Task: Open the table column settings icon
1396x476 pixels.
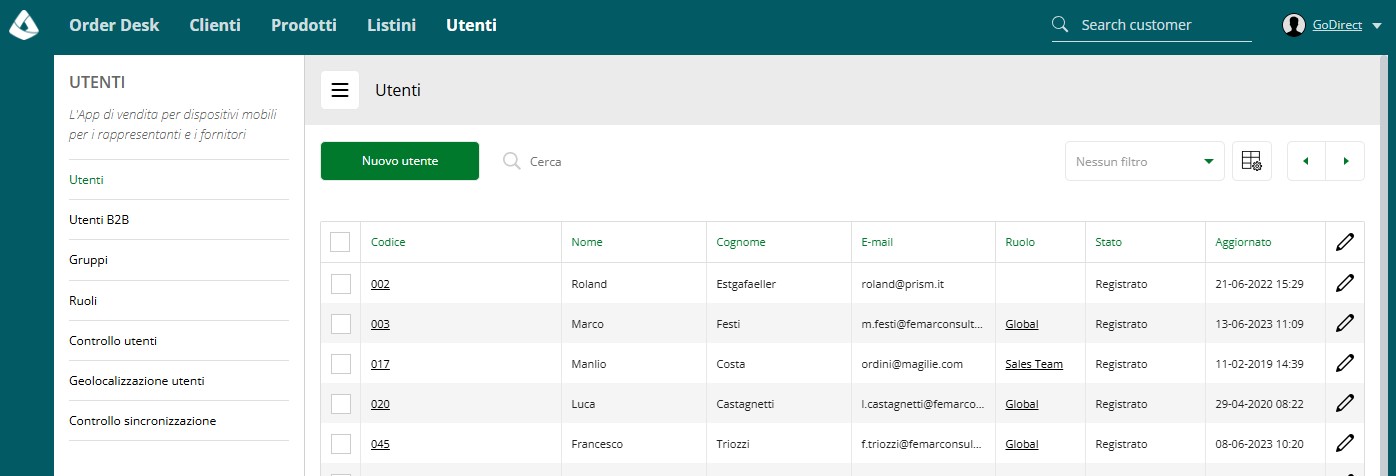Action: tap(1251, 161)
